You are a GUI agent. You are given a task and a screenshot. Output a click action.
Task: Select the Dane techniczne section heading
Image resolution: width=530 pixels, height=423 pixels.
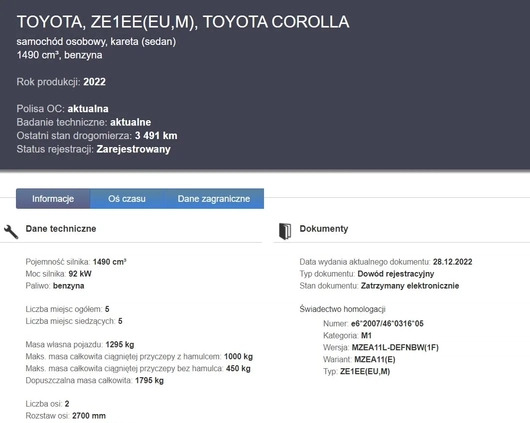[61, 229]
